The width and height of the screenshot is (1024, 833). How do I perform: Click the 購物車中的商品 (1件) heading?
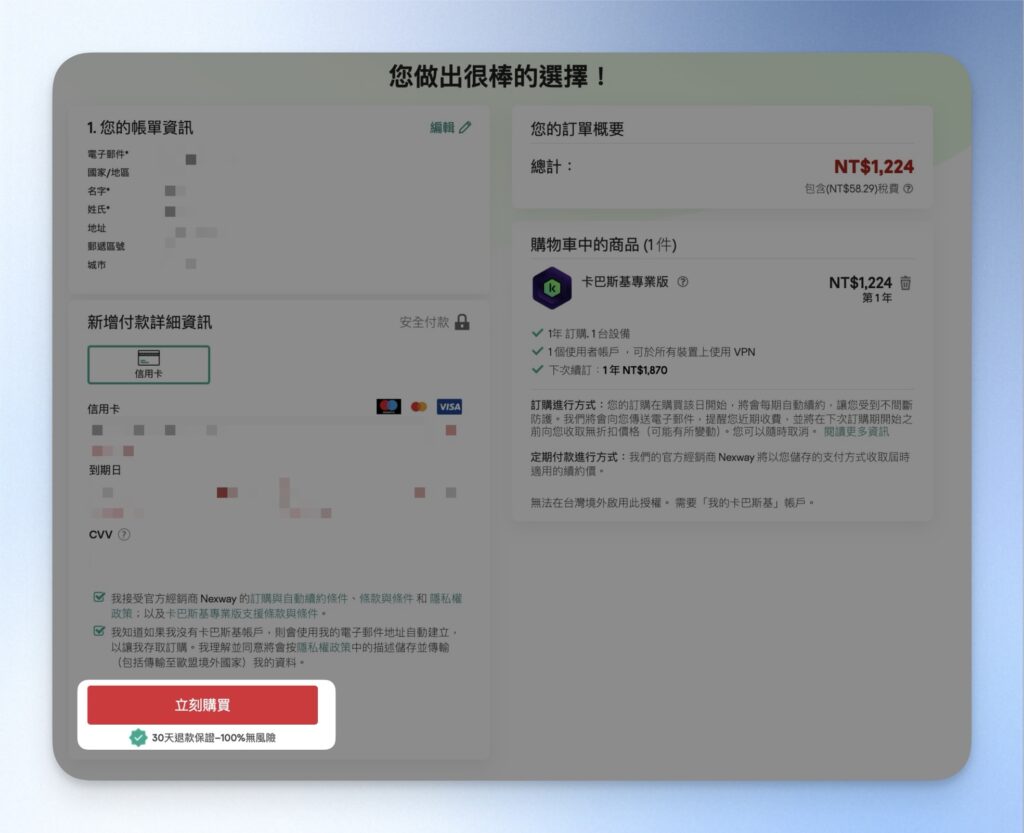(x=603, y=245)
